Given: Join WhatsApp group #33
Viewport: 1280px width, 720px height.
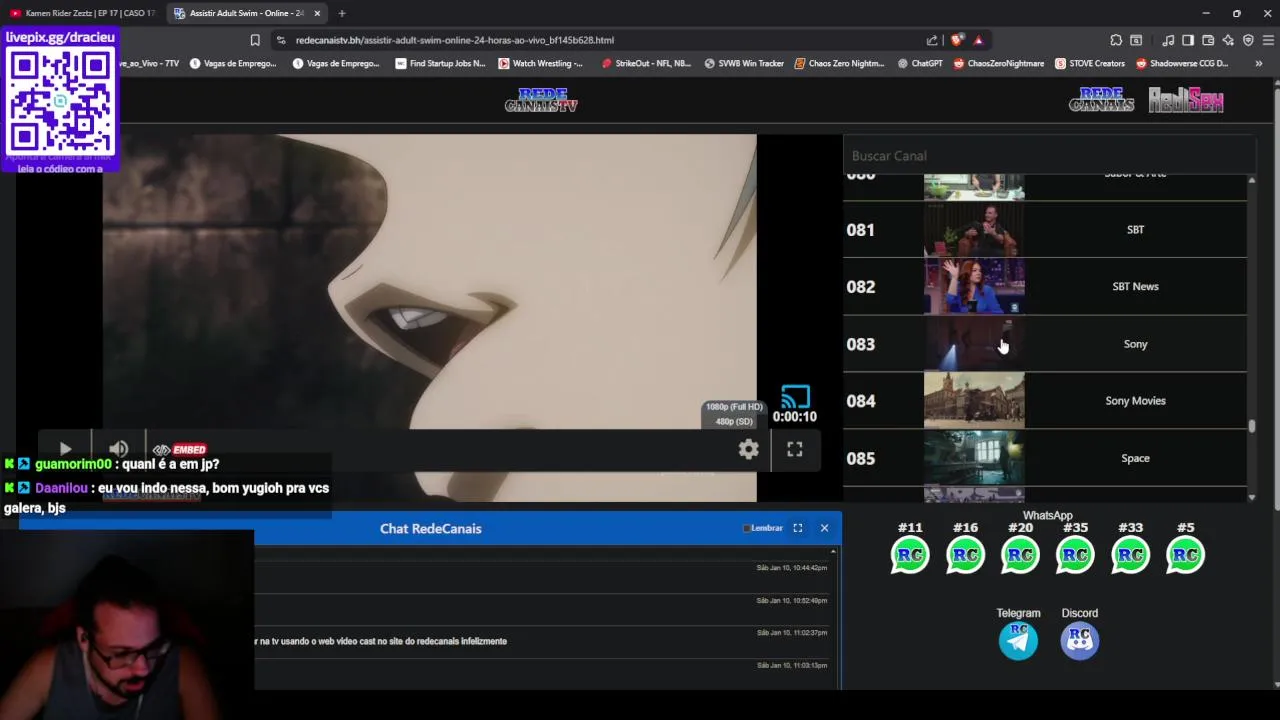Looking at the screenshot, I should (1130, 555).
